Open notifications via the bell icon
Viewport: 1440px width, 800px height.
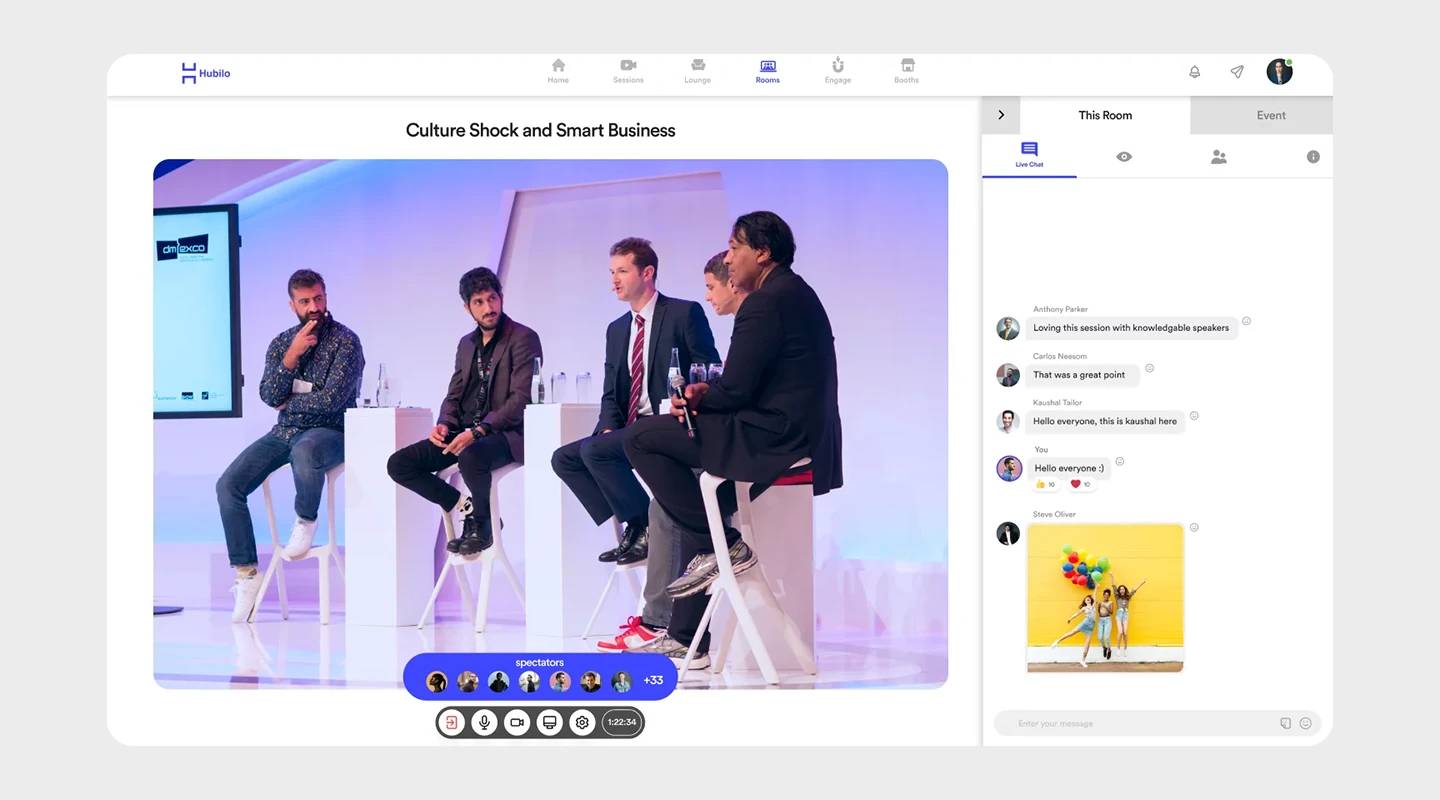[x=1194, y=72]
